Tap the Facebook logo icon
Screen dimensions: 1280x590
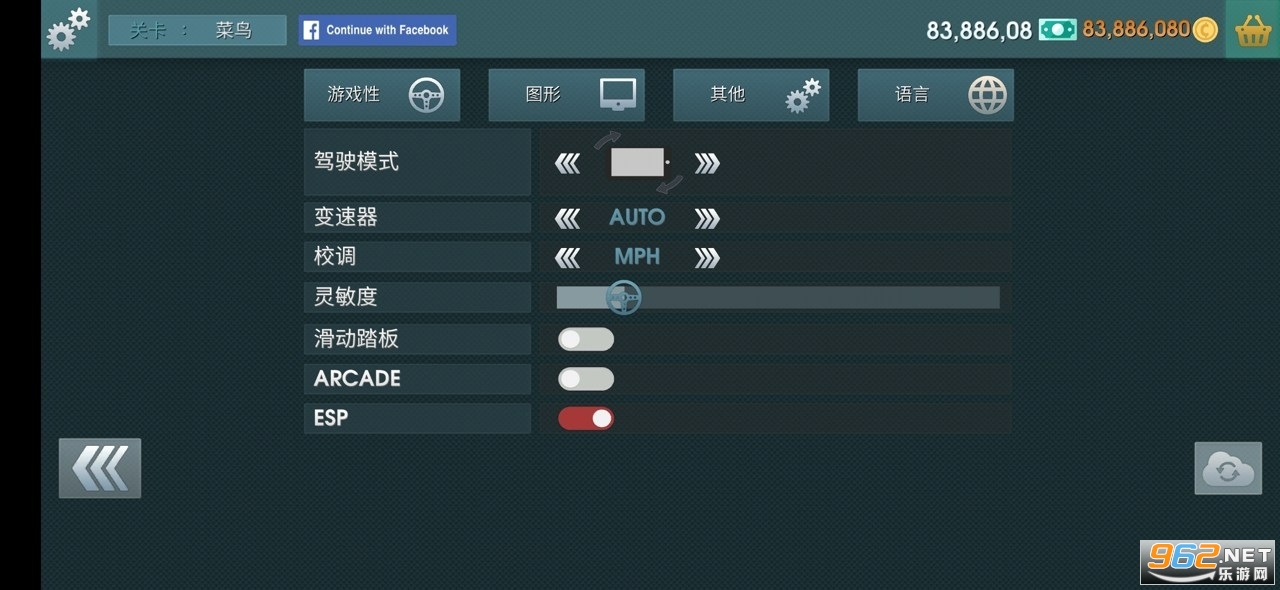coord(311,30)
